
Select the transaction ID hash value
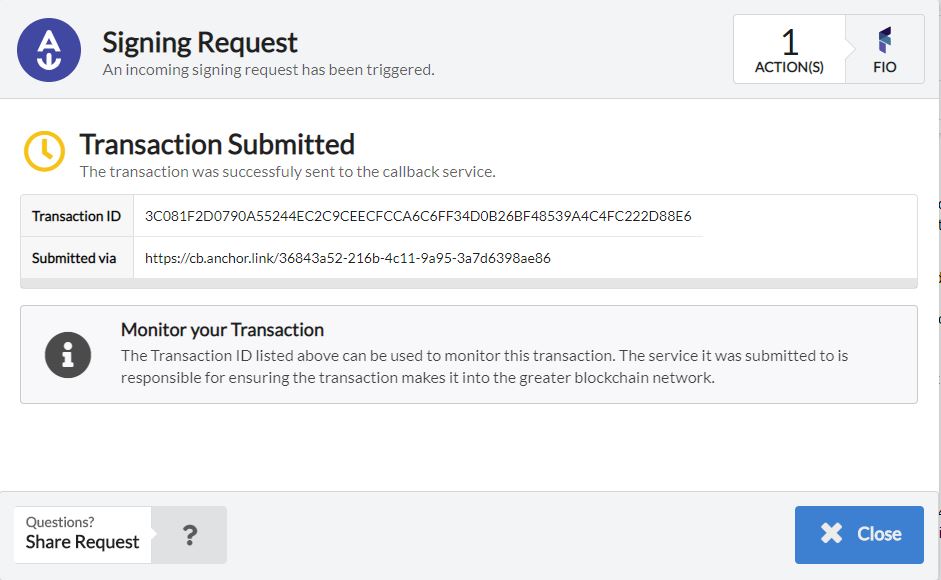coord(418,216)
